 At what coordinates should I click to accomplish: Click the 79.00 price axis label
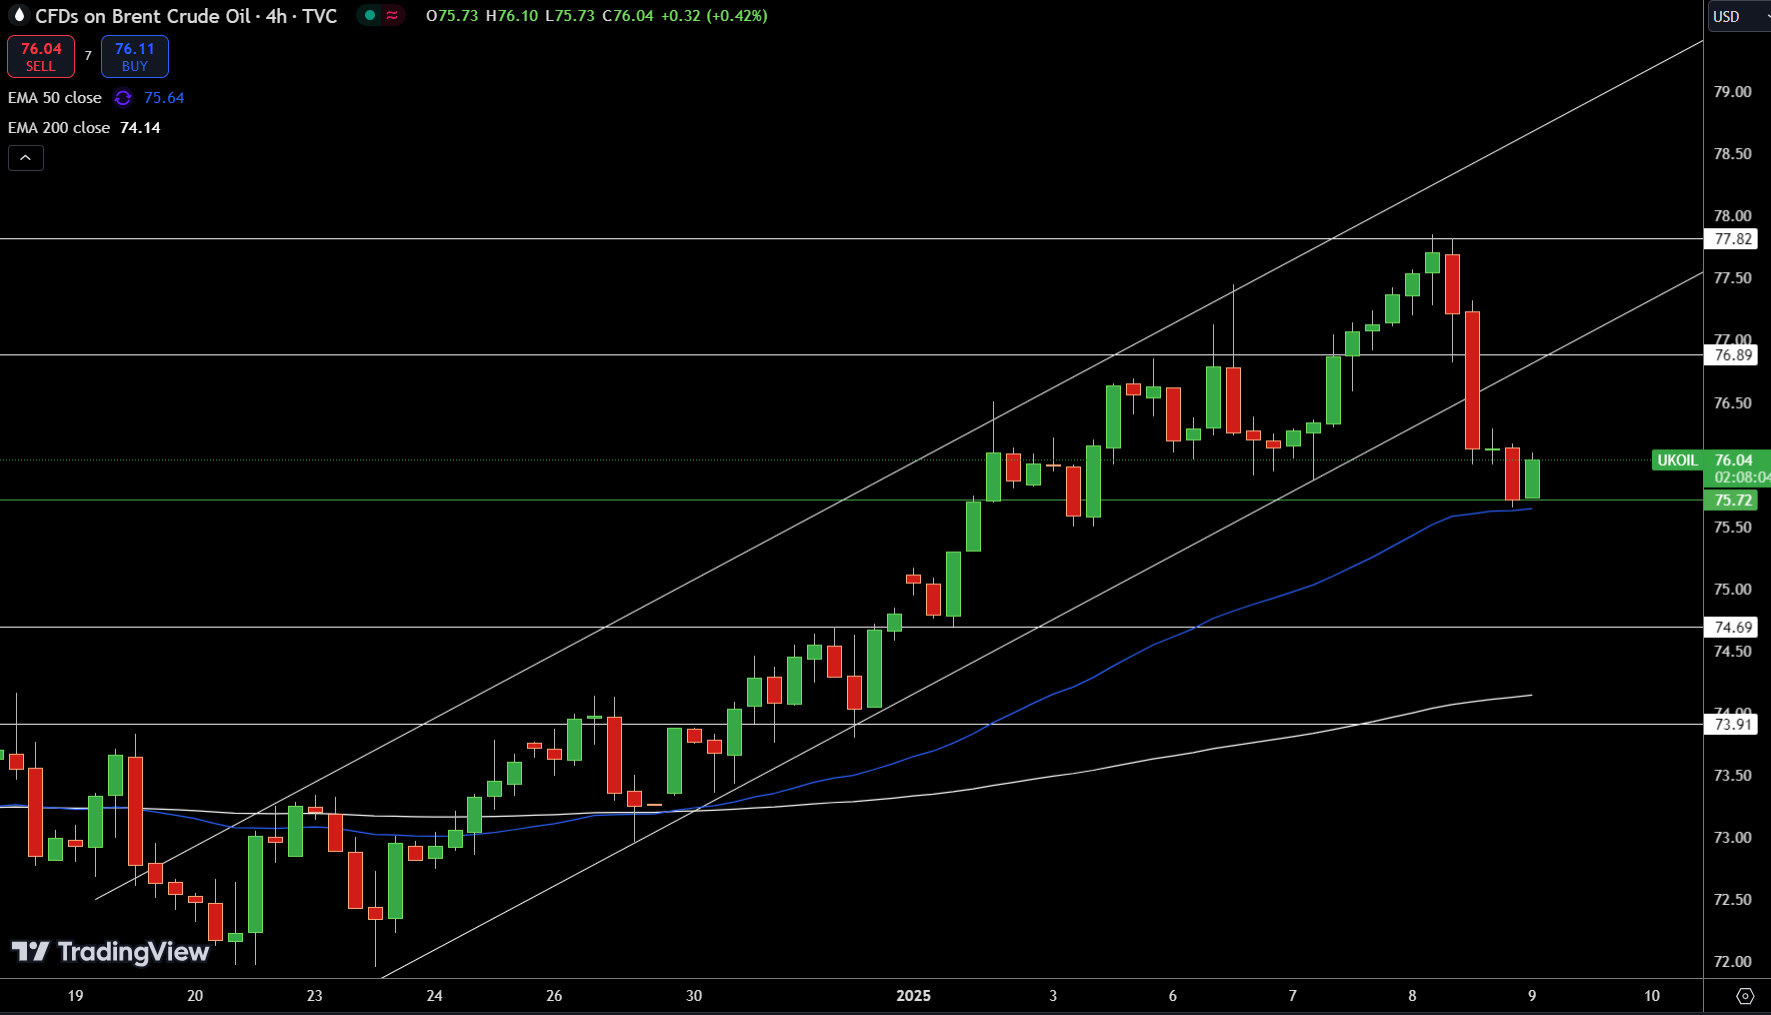point(1733,92)
